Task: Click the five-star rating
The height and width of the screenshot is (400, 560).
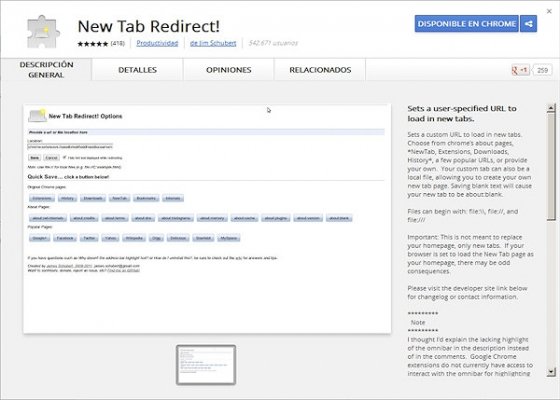Action: (92, 44)
